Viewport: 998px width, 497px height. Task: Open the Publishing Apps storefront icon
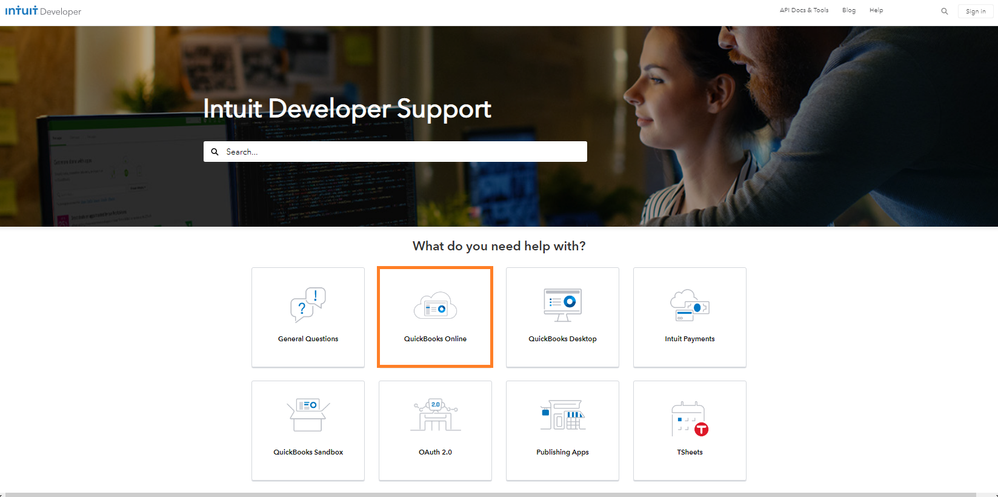point(563,416)
